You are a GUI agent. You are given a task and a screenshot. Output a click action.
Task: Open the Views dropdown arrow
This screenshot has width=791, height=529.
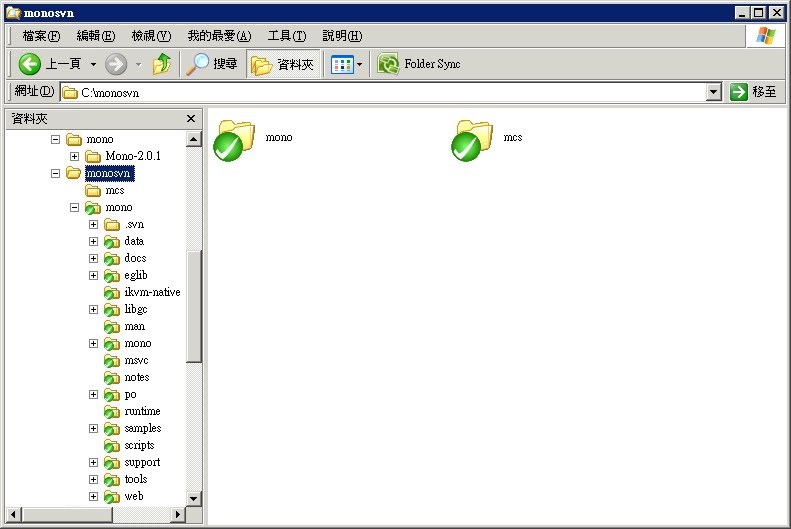[x=359, y=65]
